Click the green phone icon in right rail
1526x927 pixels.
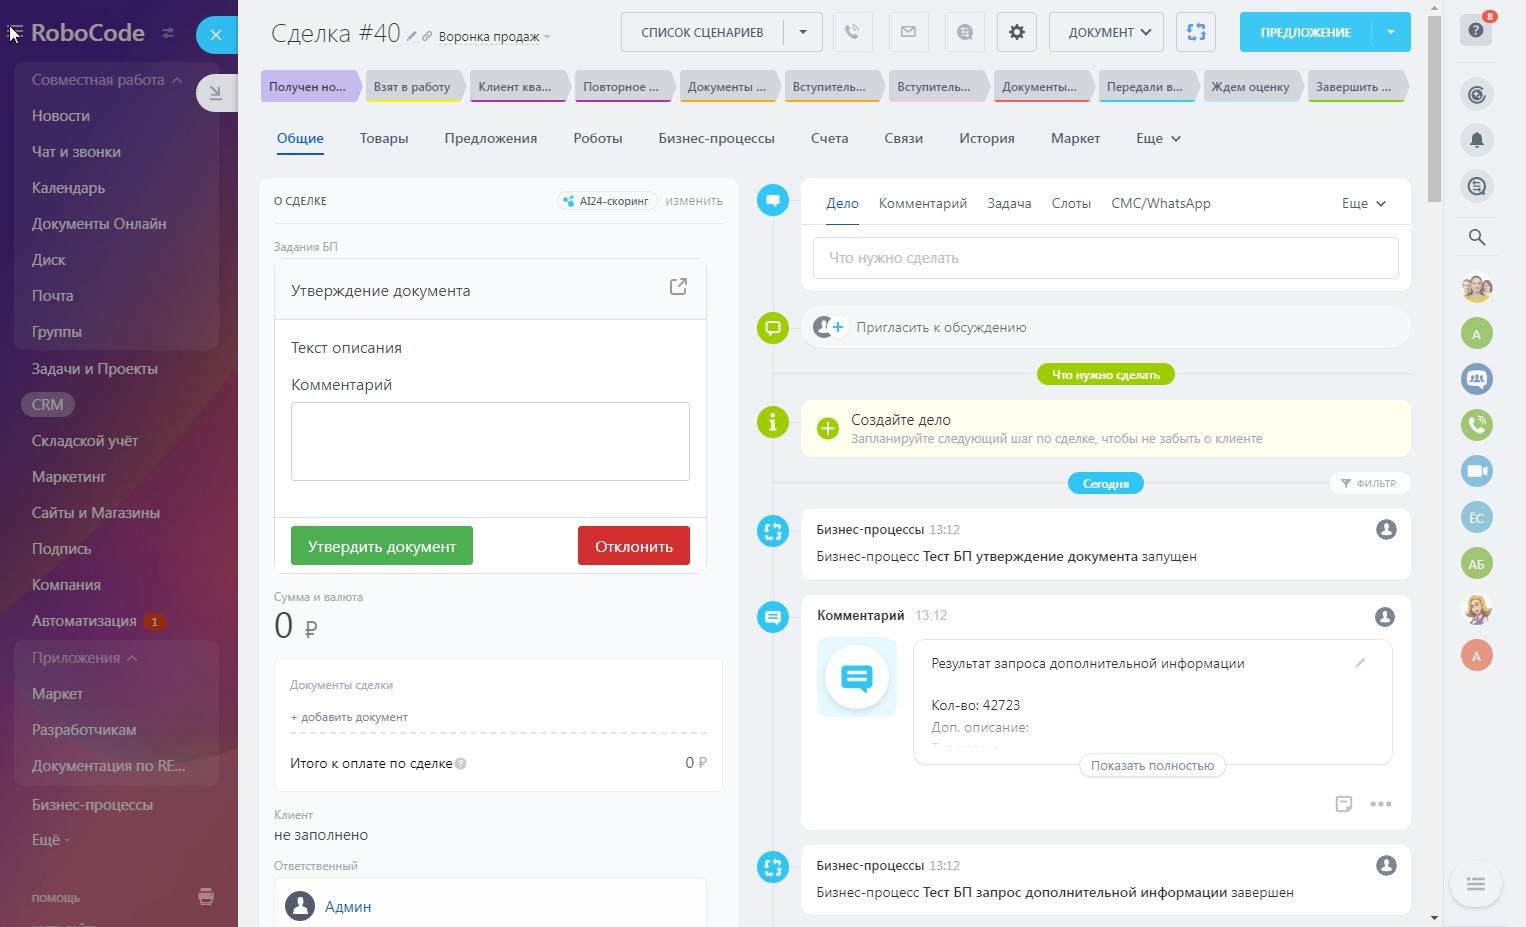pyautogui.click(x=1477, y=425)
